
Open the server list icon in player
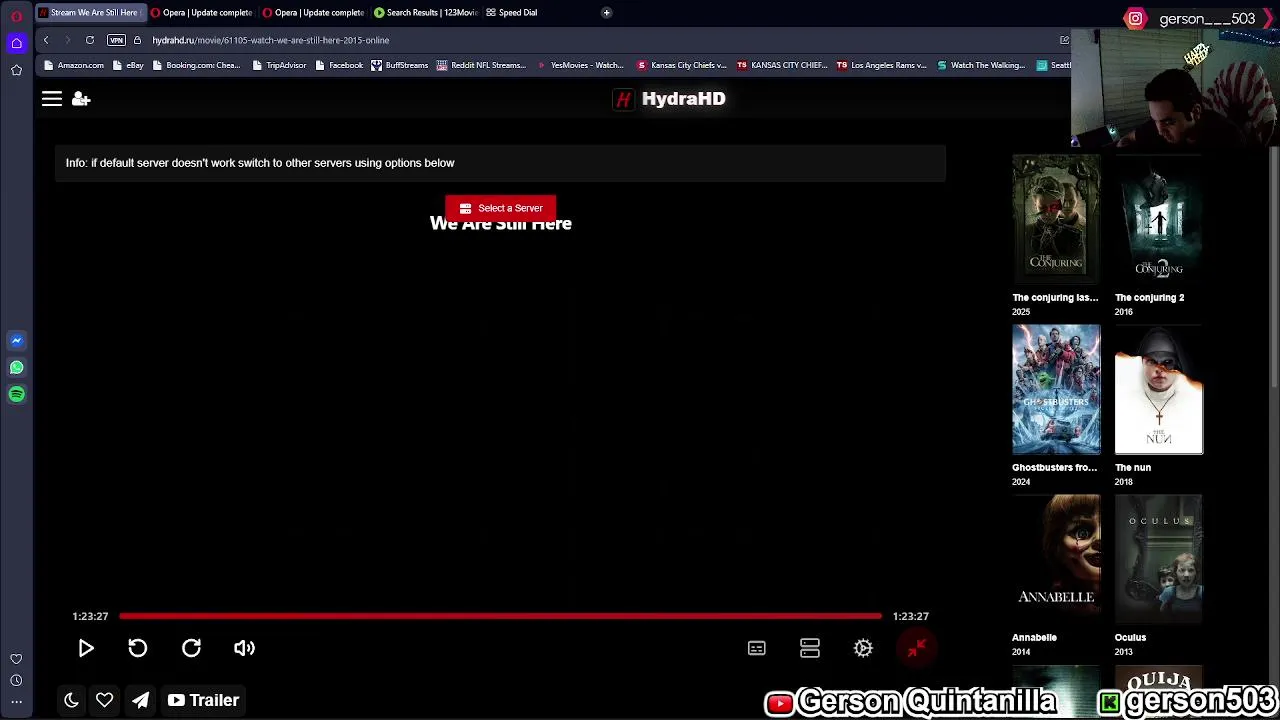810,649
